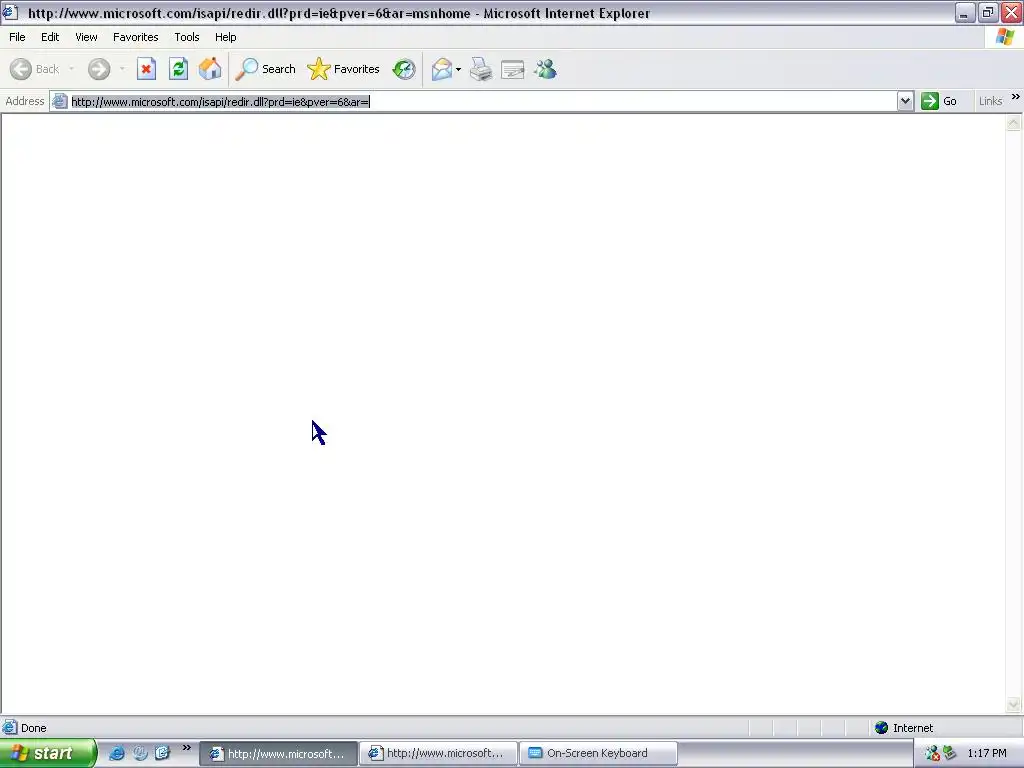
Task: Click the second Quick Launch icon
Action: tap(140, 753)
